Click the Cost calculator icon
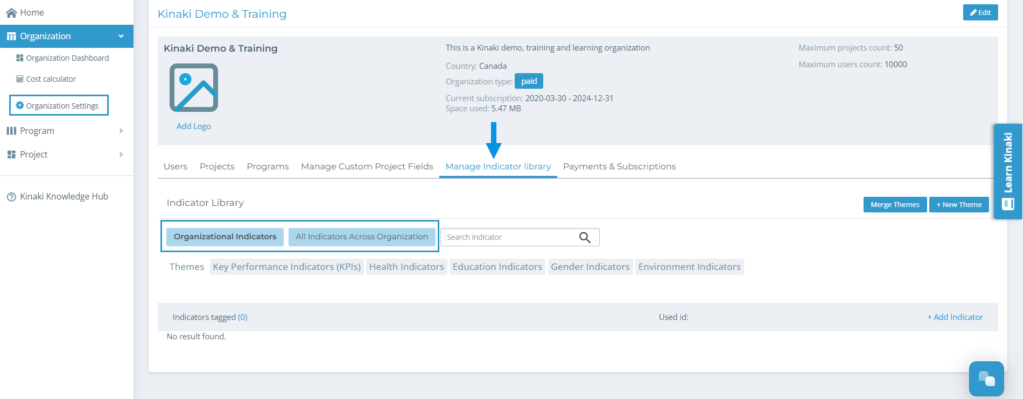Viewport: 1024px width, 399px height. tap(20, 79)
